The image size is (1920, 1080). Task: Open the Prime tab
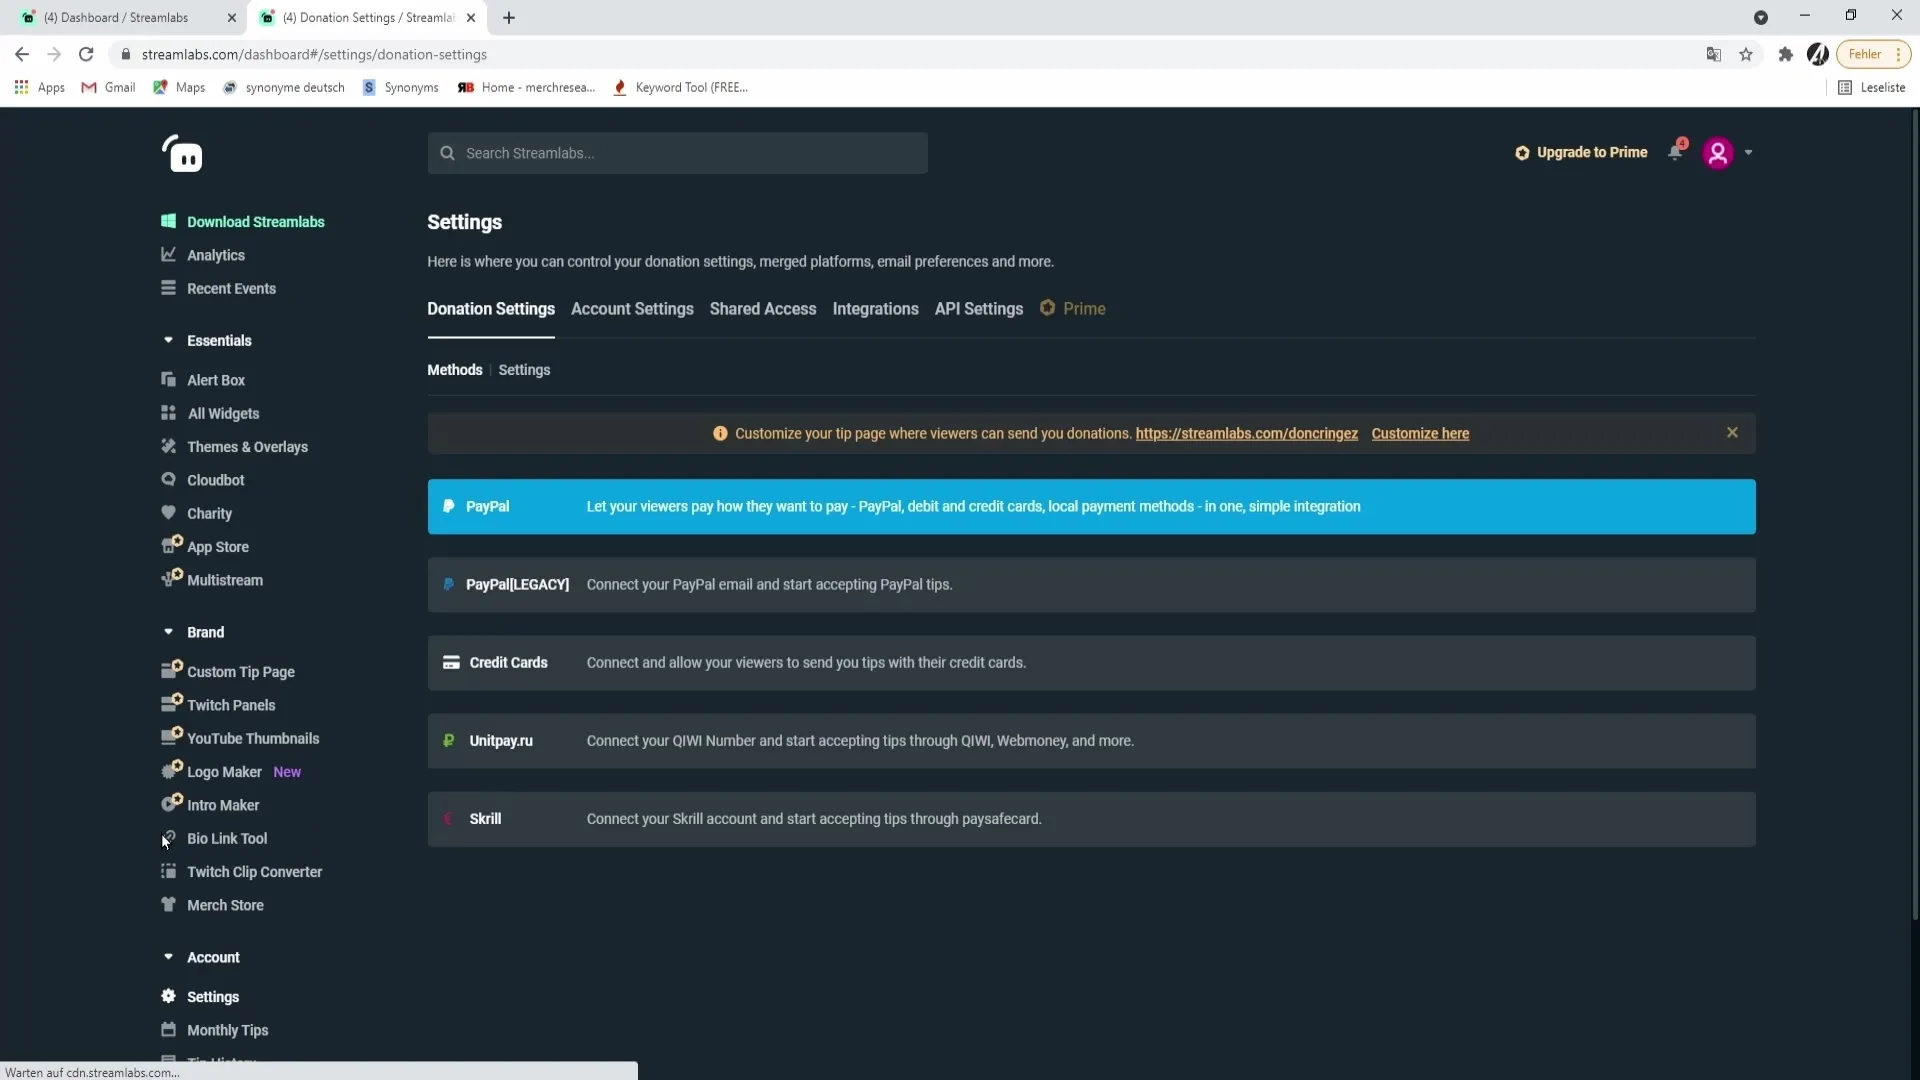pos(1072,309)
